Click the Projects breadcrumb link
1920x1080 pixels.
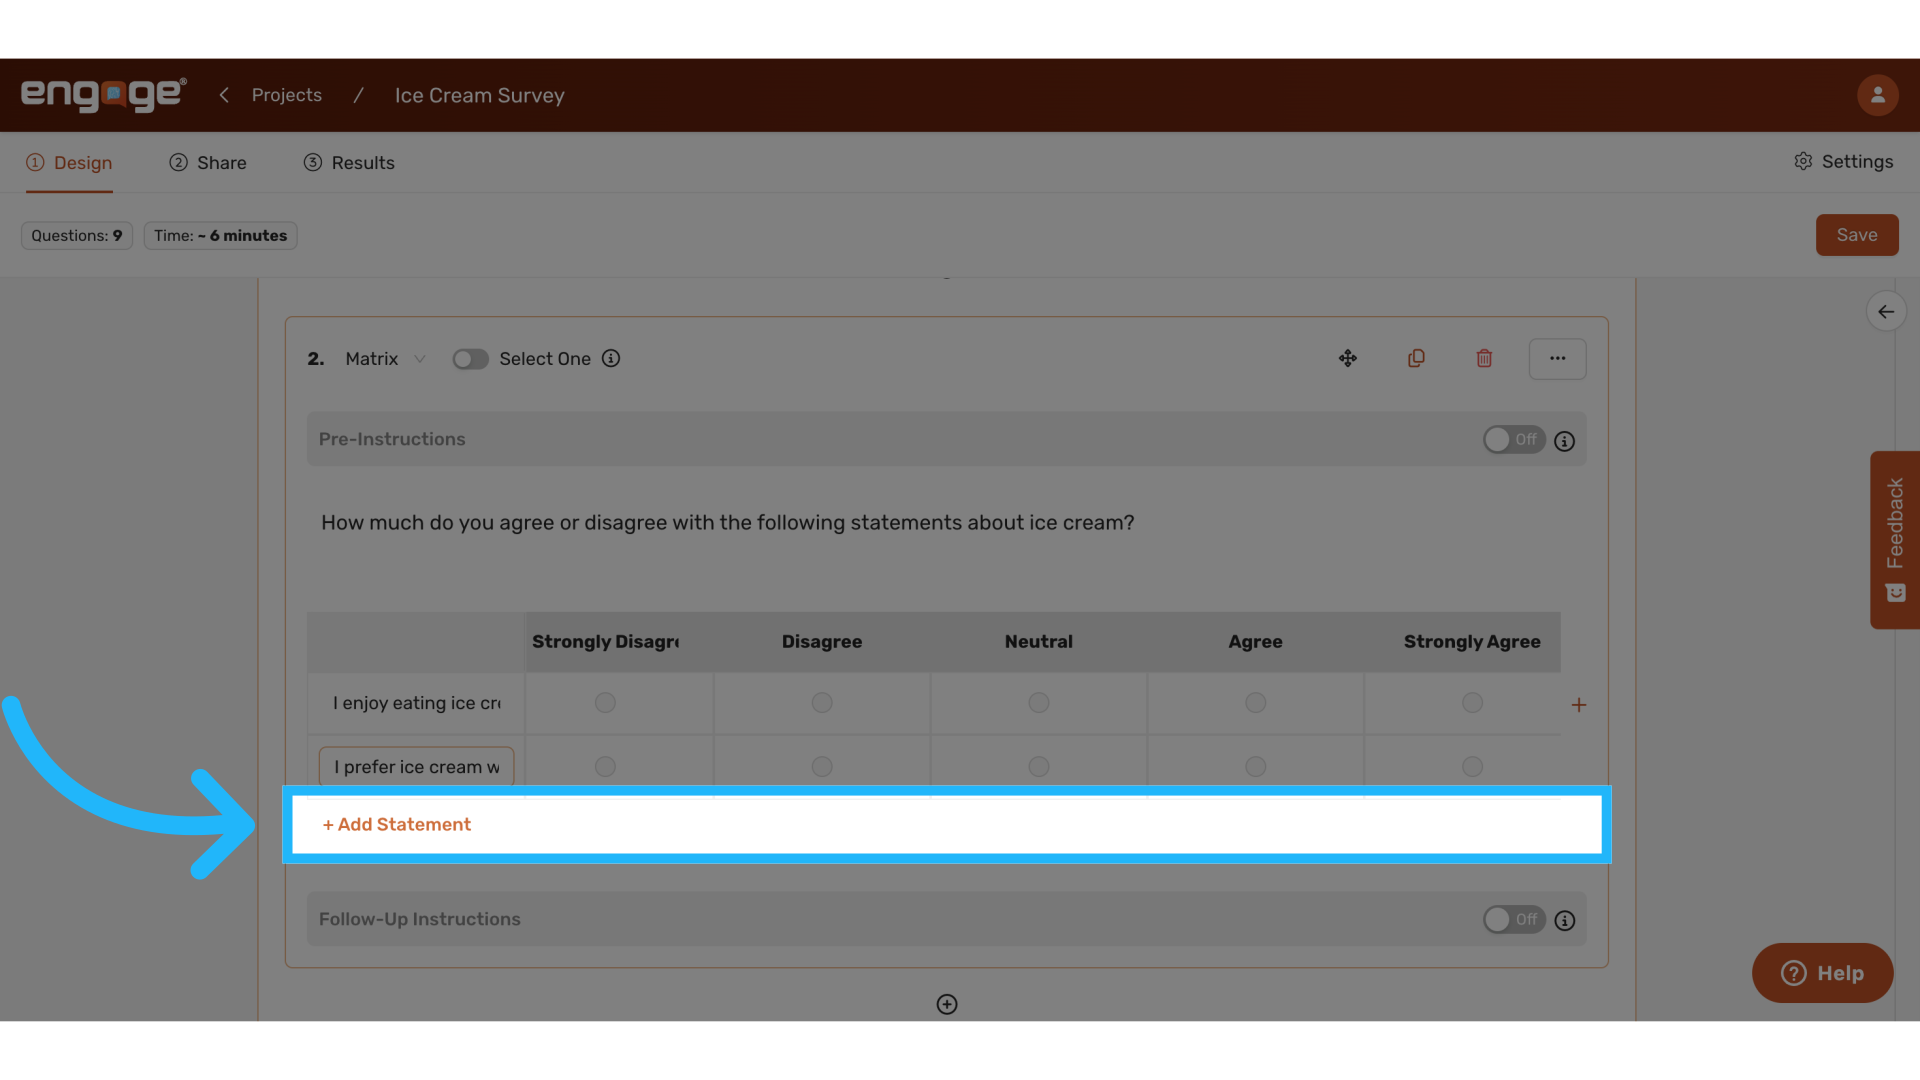click(287, 95)
